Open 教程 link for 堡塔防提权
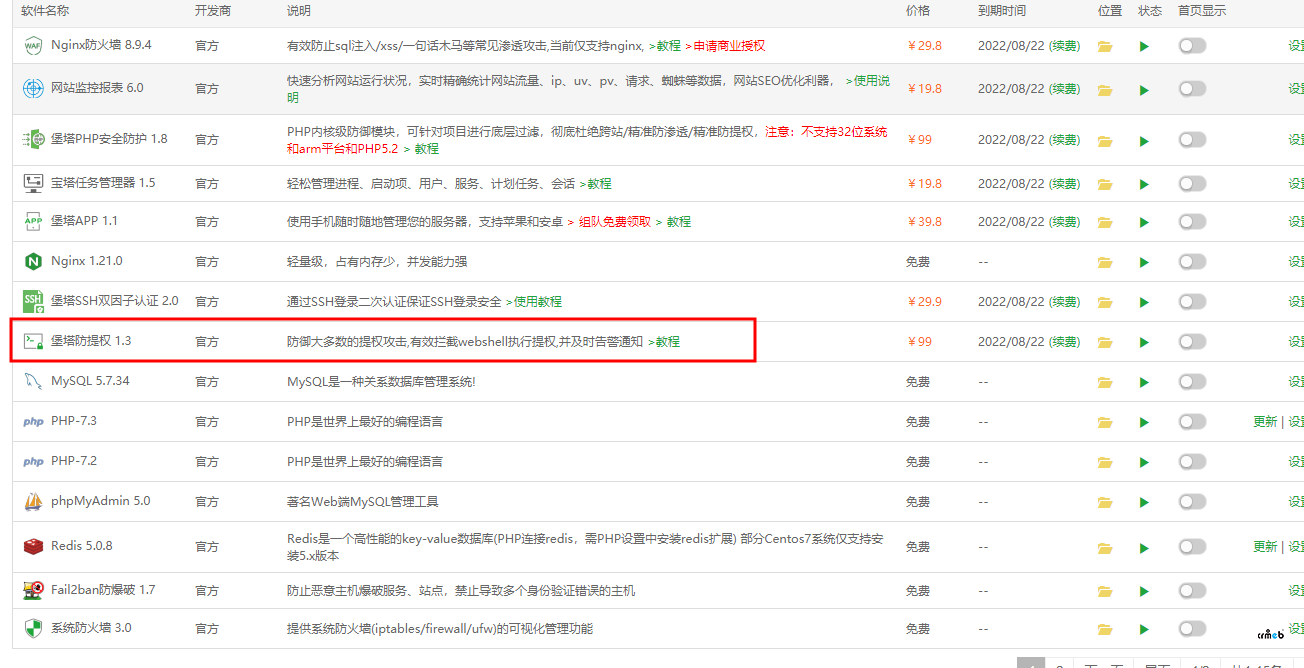Viewport: 1304px width, 668px height. (664, 341)
